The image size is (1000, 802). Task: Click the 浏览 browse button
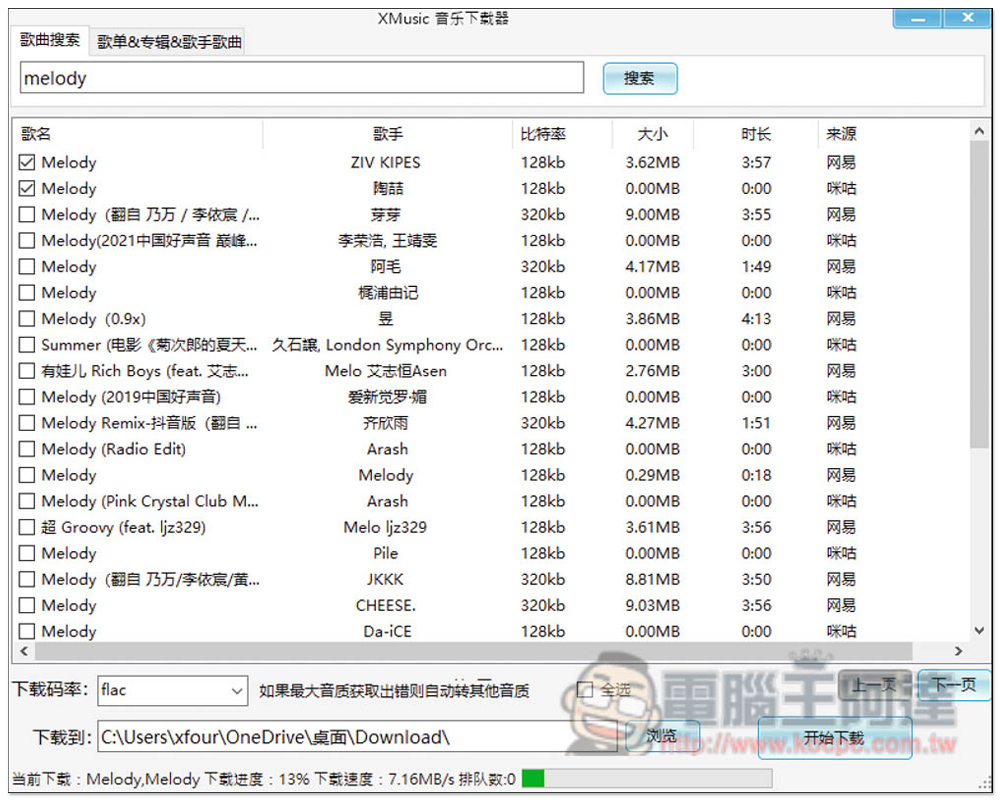coord(661,737)
